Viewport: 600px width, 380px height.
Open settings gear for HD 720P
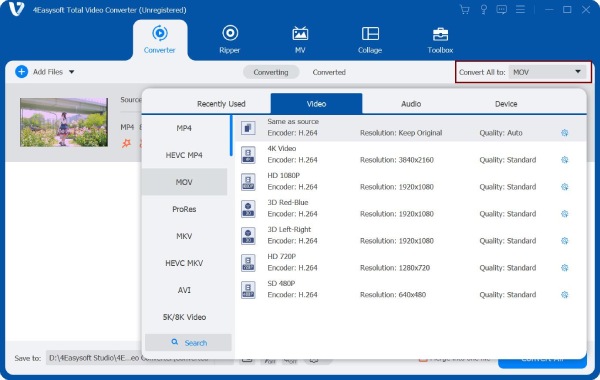pyautogui.click(x=564, y=267)
